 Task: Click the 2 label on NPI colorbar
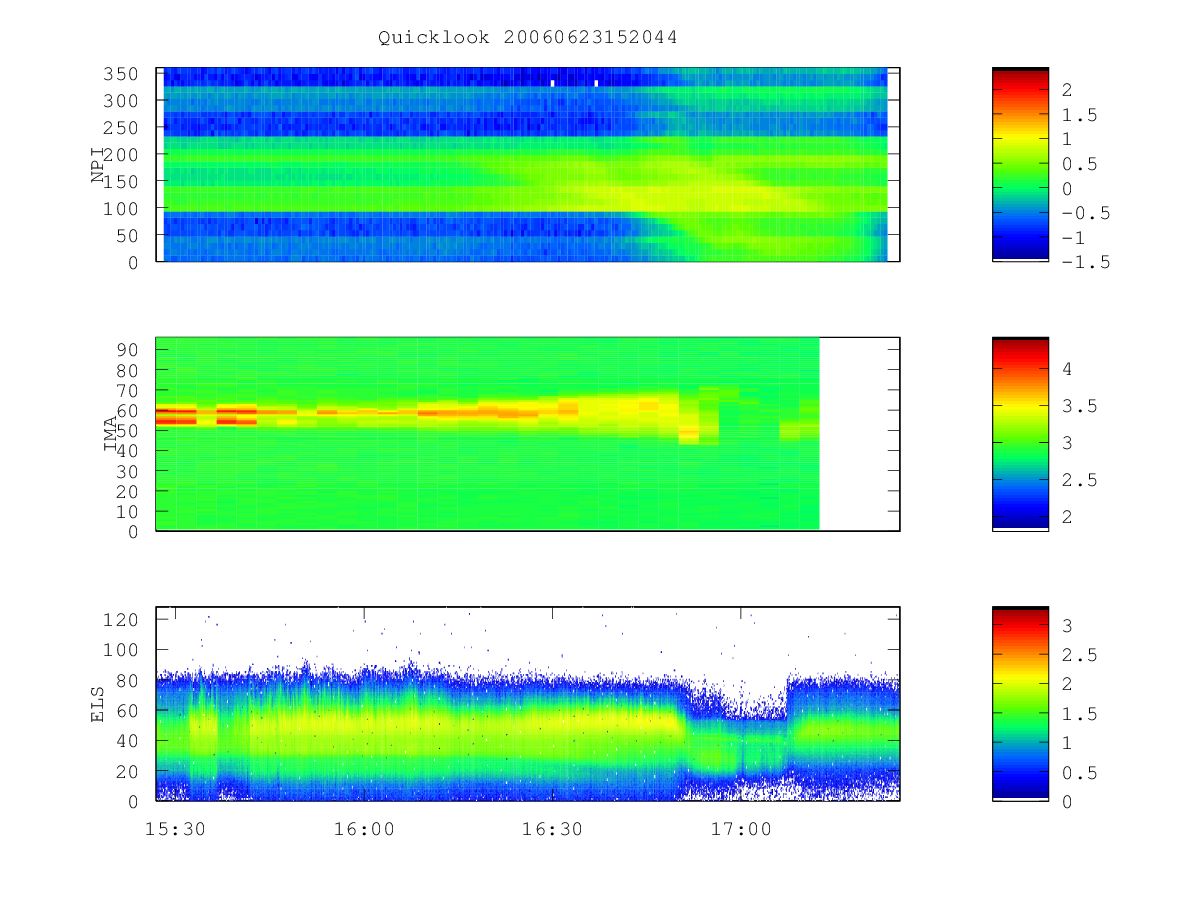pyautogui.click(x=1067, y=90)
